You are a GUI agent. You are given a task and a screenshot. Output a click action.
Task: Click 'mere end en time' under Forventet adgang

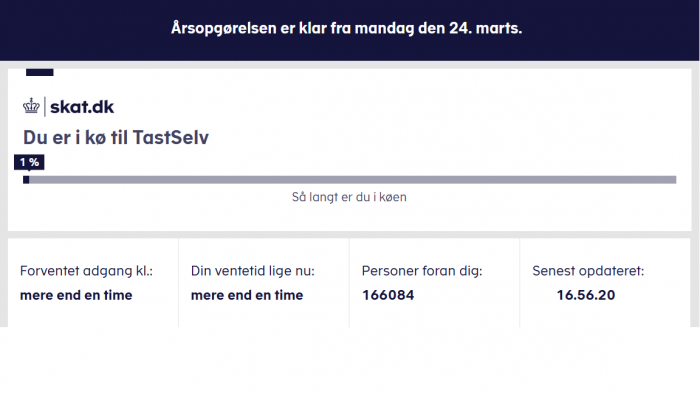tap(76, 295)
